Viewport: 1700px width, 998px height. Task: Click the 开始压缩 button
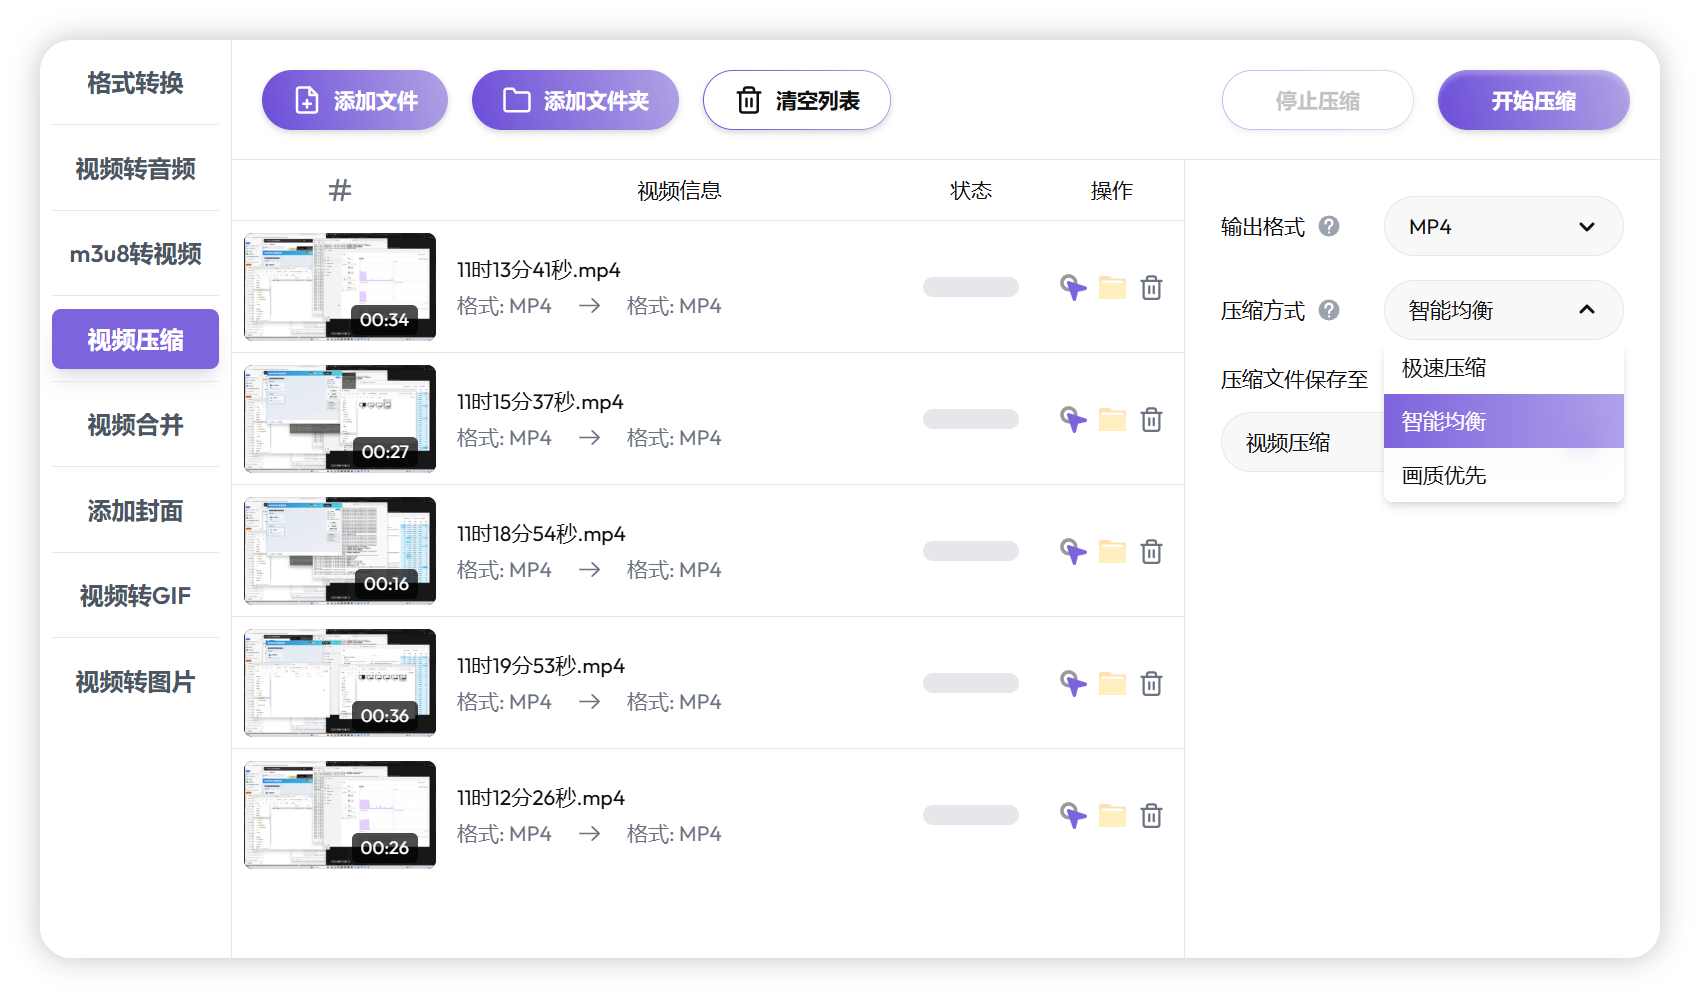click(1533, 100)
